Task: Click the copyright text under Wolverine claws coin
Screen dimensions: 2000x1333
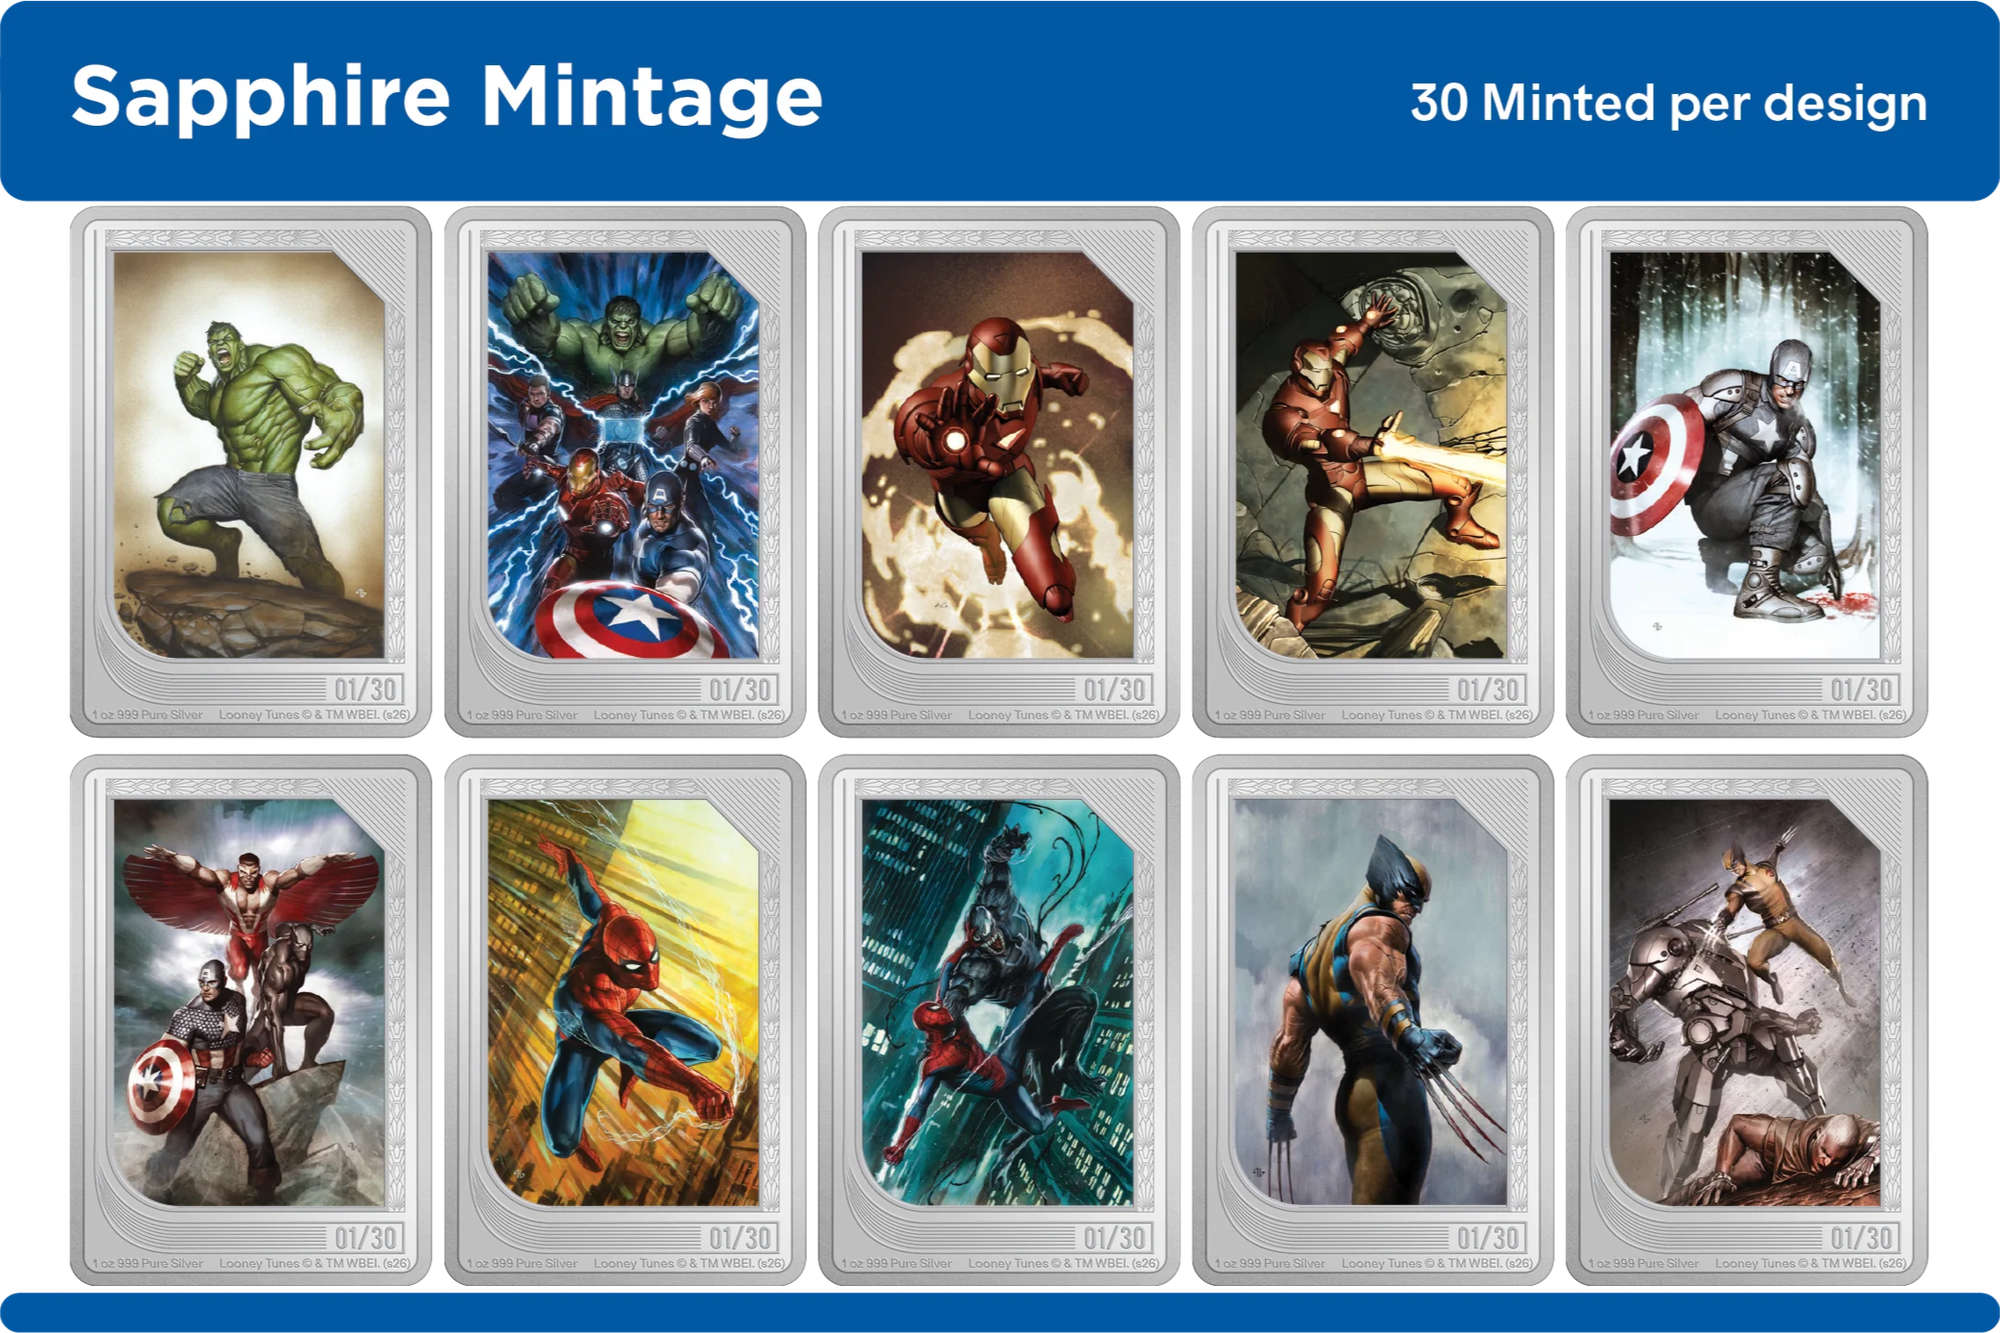Action: click(1437, 1264)
